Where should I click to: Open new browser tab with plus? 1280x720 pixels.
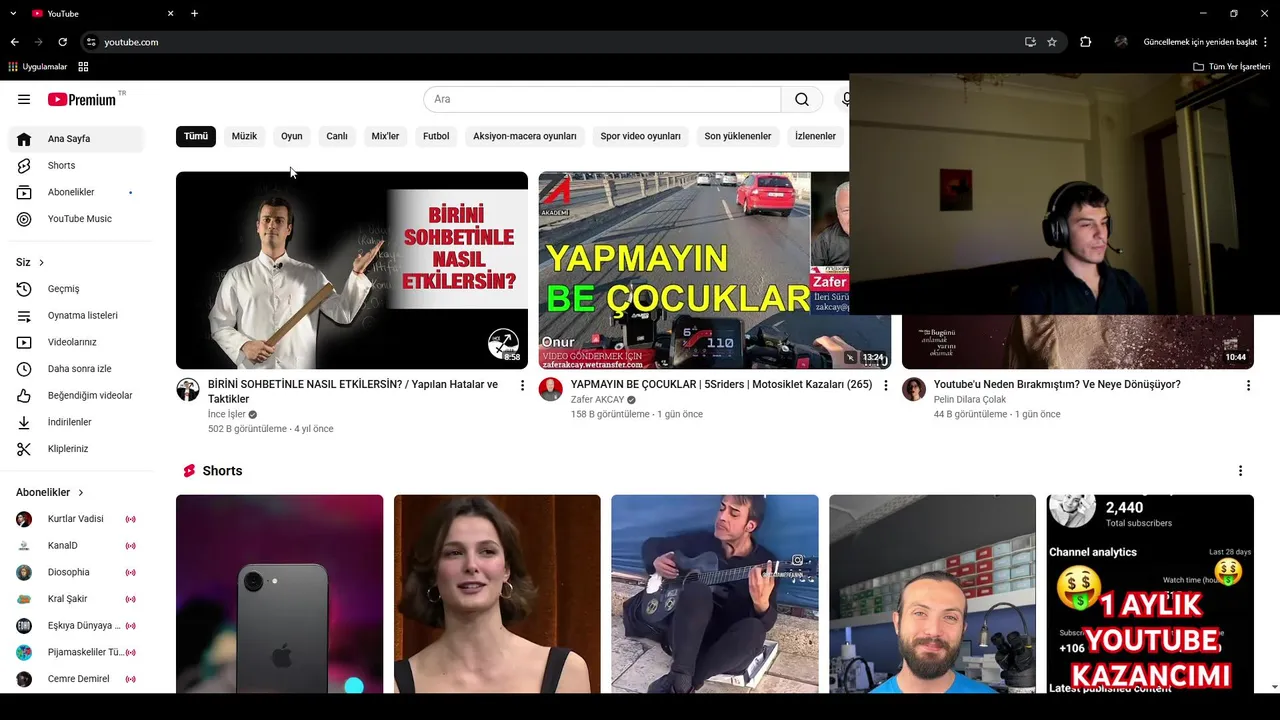pyautogui.click(x=194, y=13)
